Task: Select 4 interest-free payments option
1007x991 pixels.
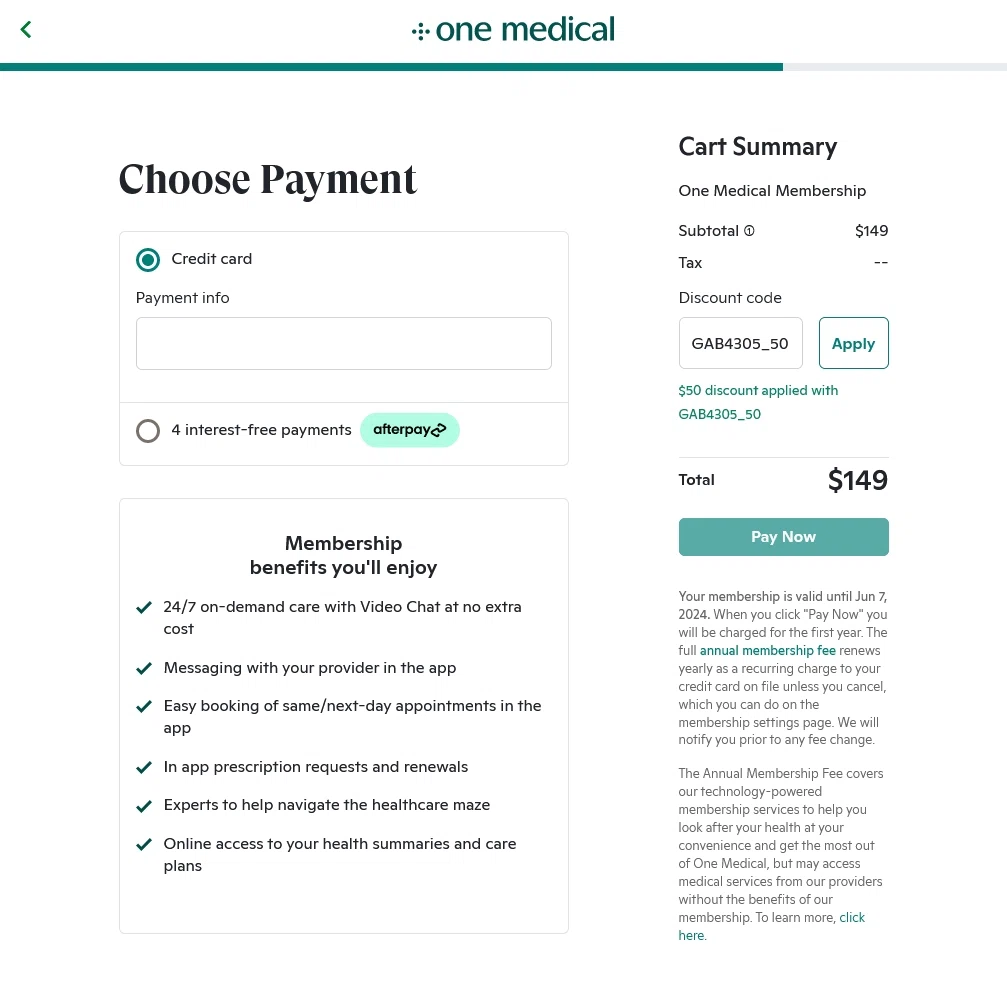Action: click(148, 431)
